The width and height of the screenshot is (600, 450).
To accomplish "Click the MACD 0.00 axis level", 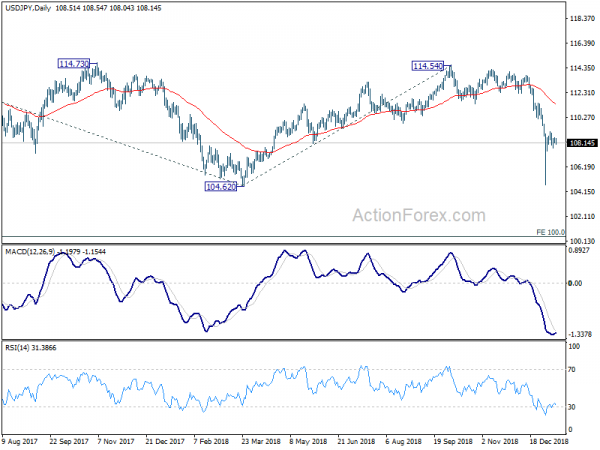I will tap(576, 284).
